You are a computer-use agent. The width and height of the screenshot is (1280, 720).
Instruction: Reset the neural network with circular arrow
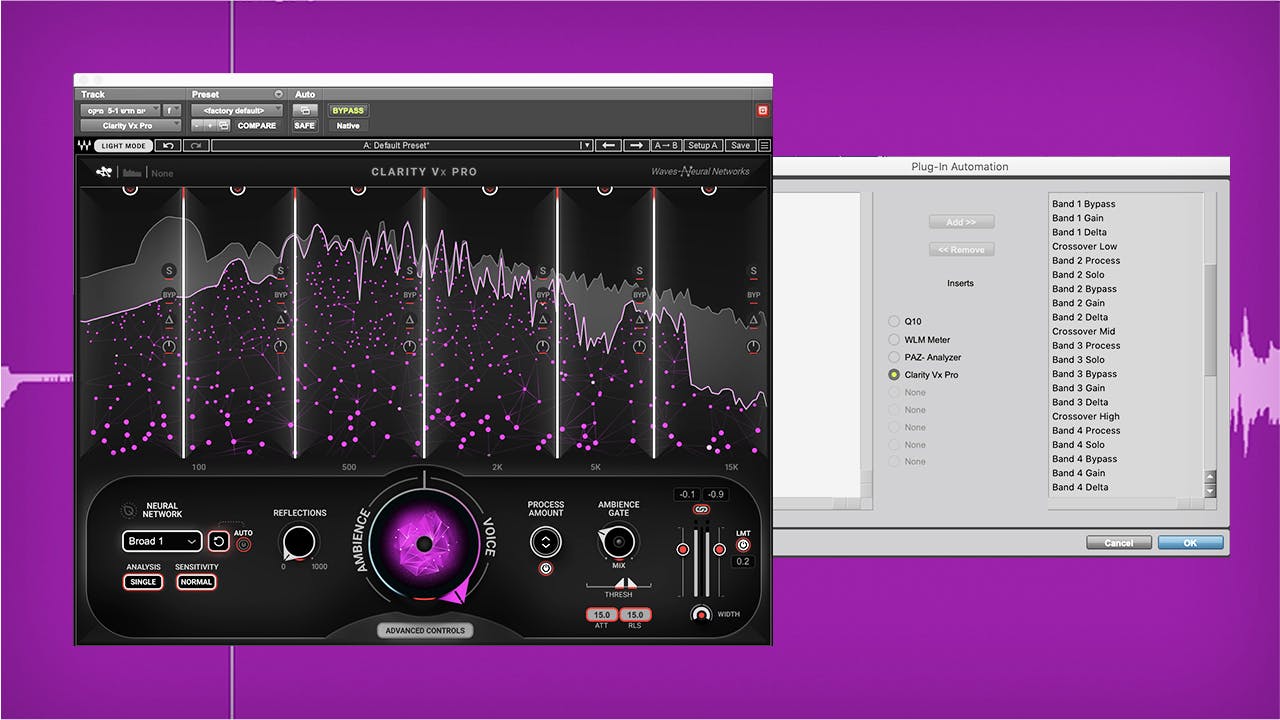219,541
